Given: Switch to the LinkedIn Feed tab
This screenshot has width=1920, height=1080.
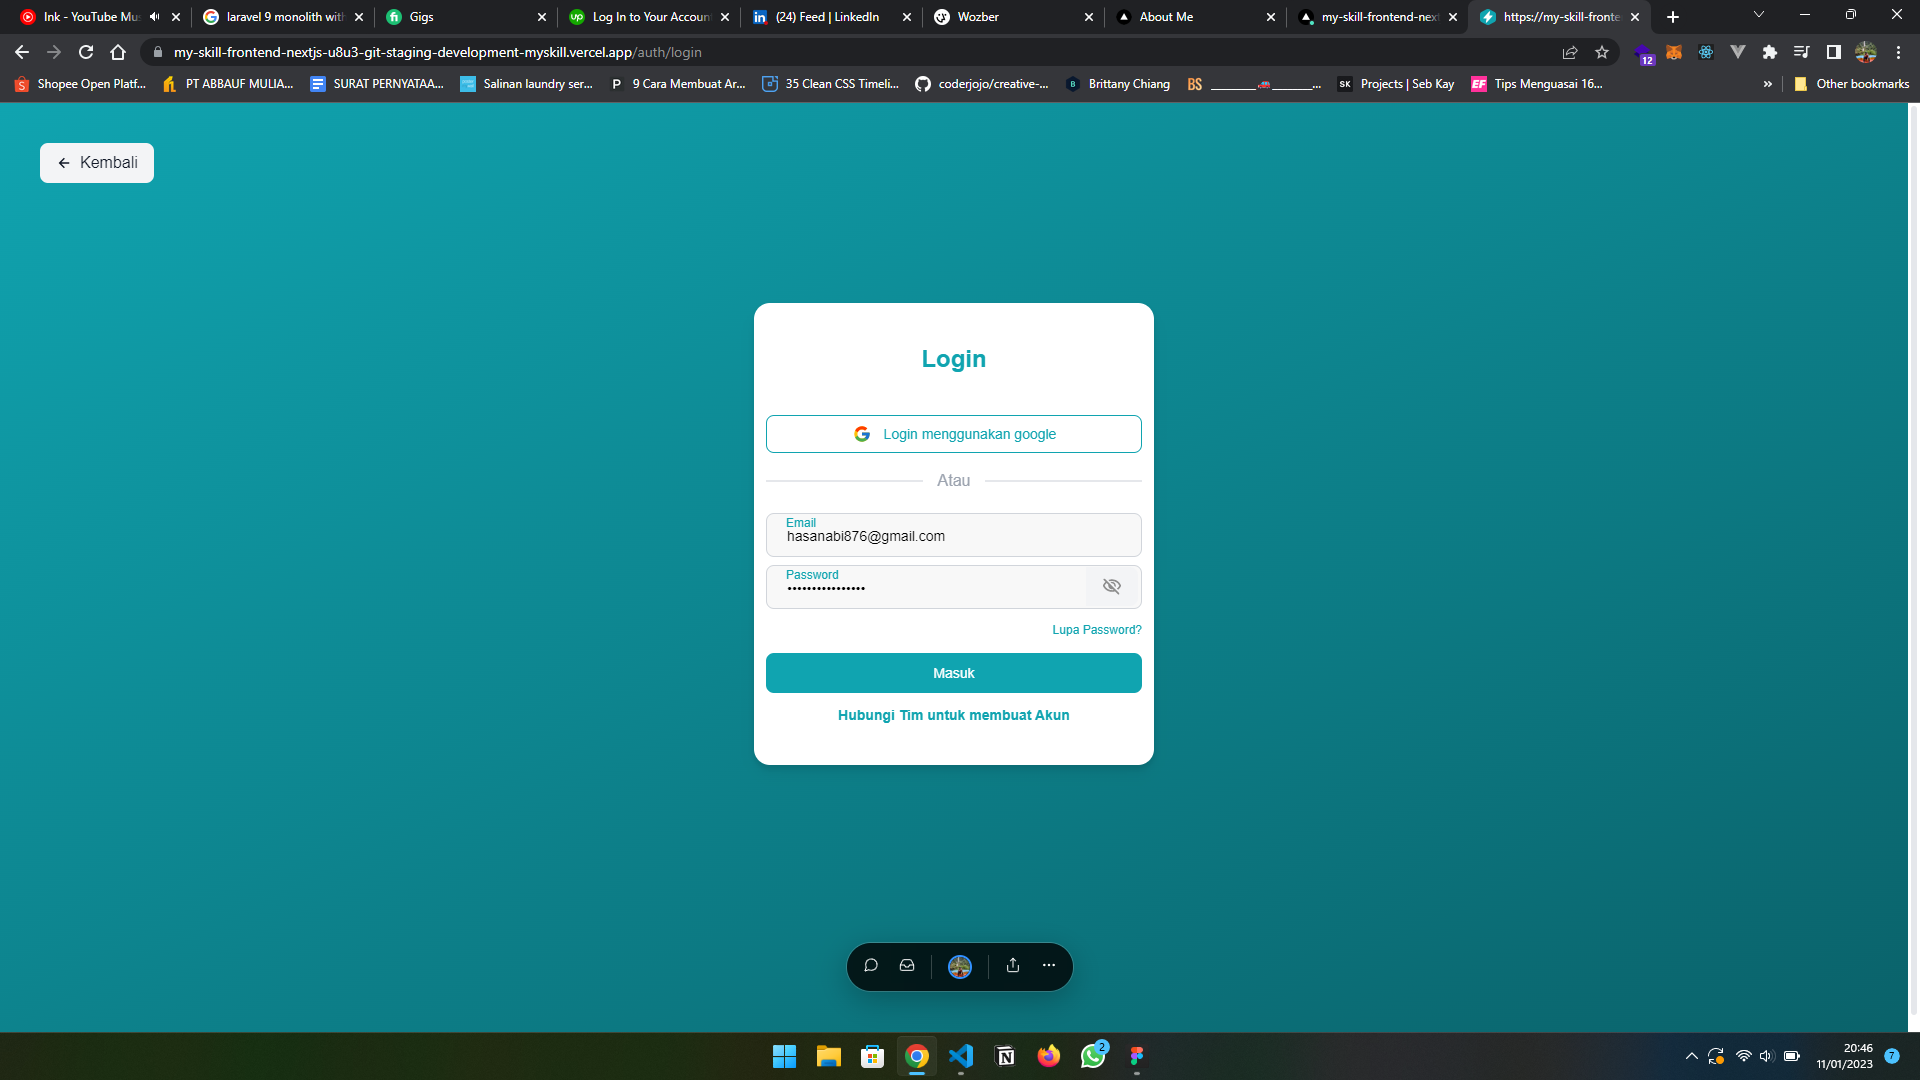Looking at the screenshot, I should click(x=826, y=17).
